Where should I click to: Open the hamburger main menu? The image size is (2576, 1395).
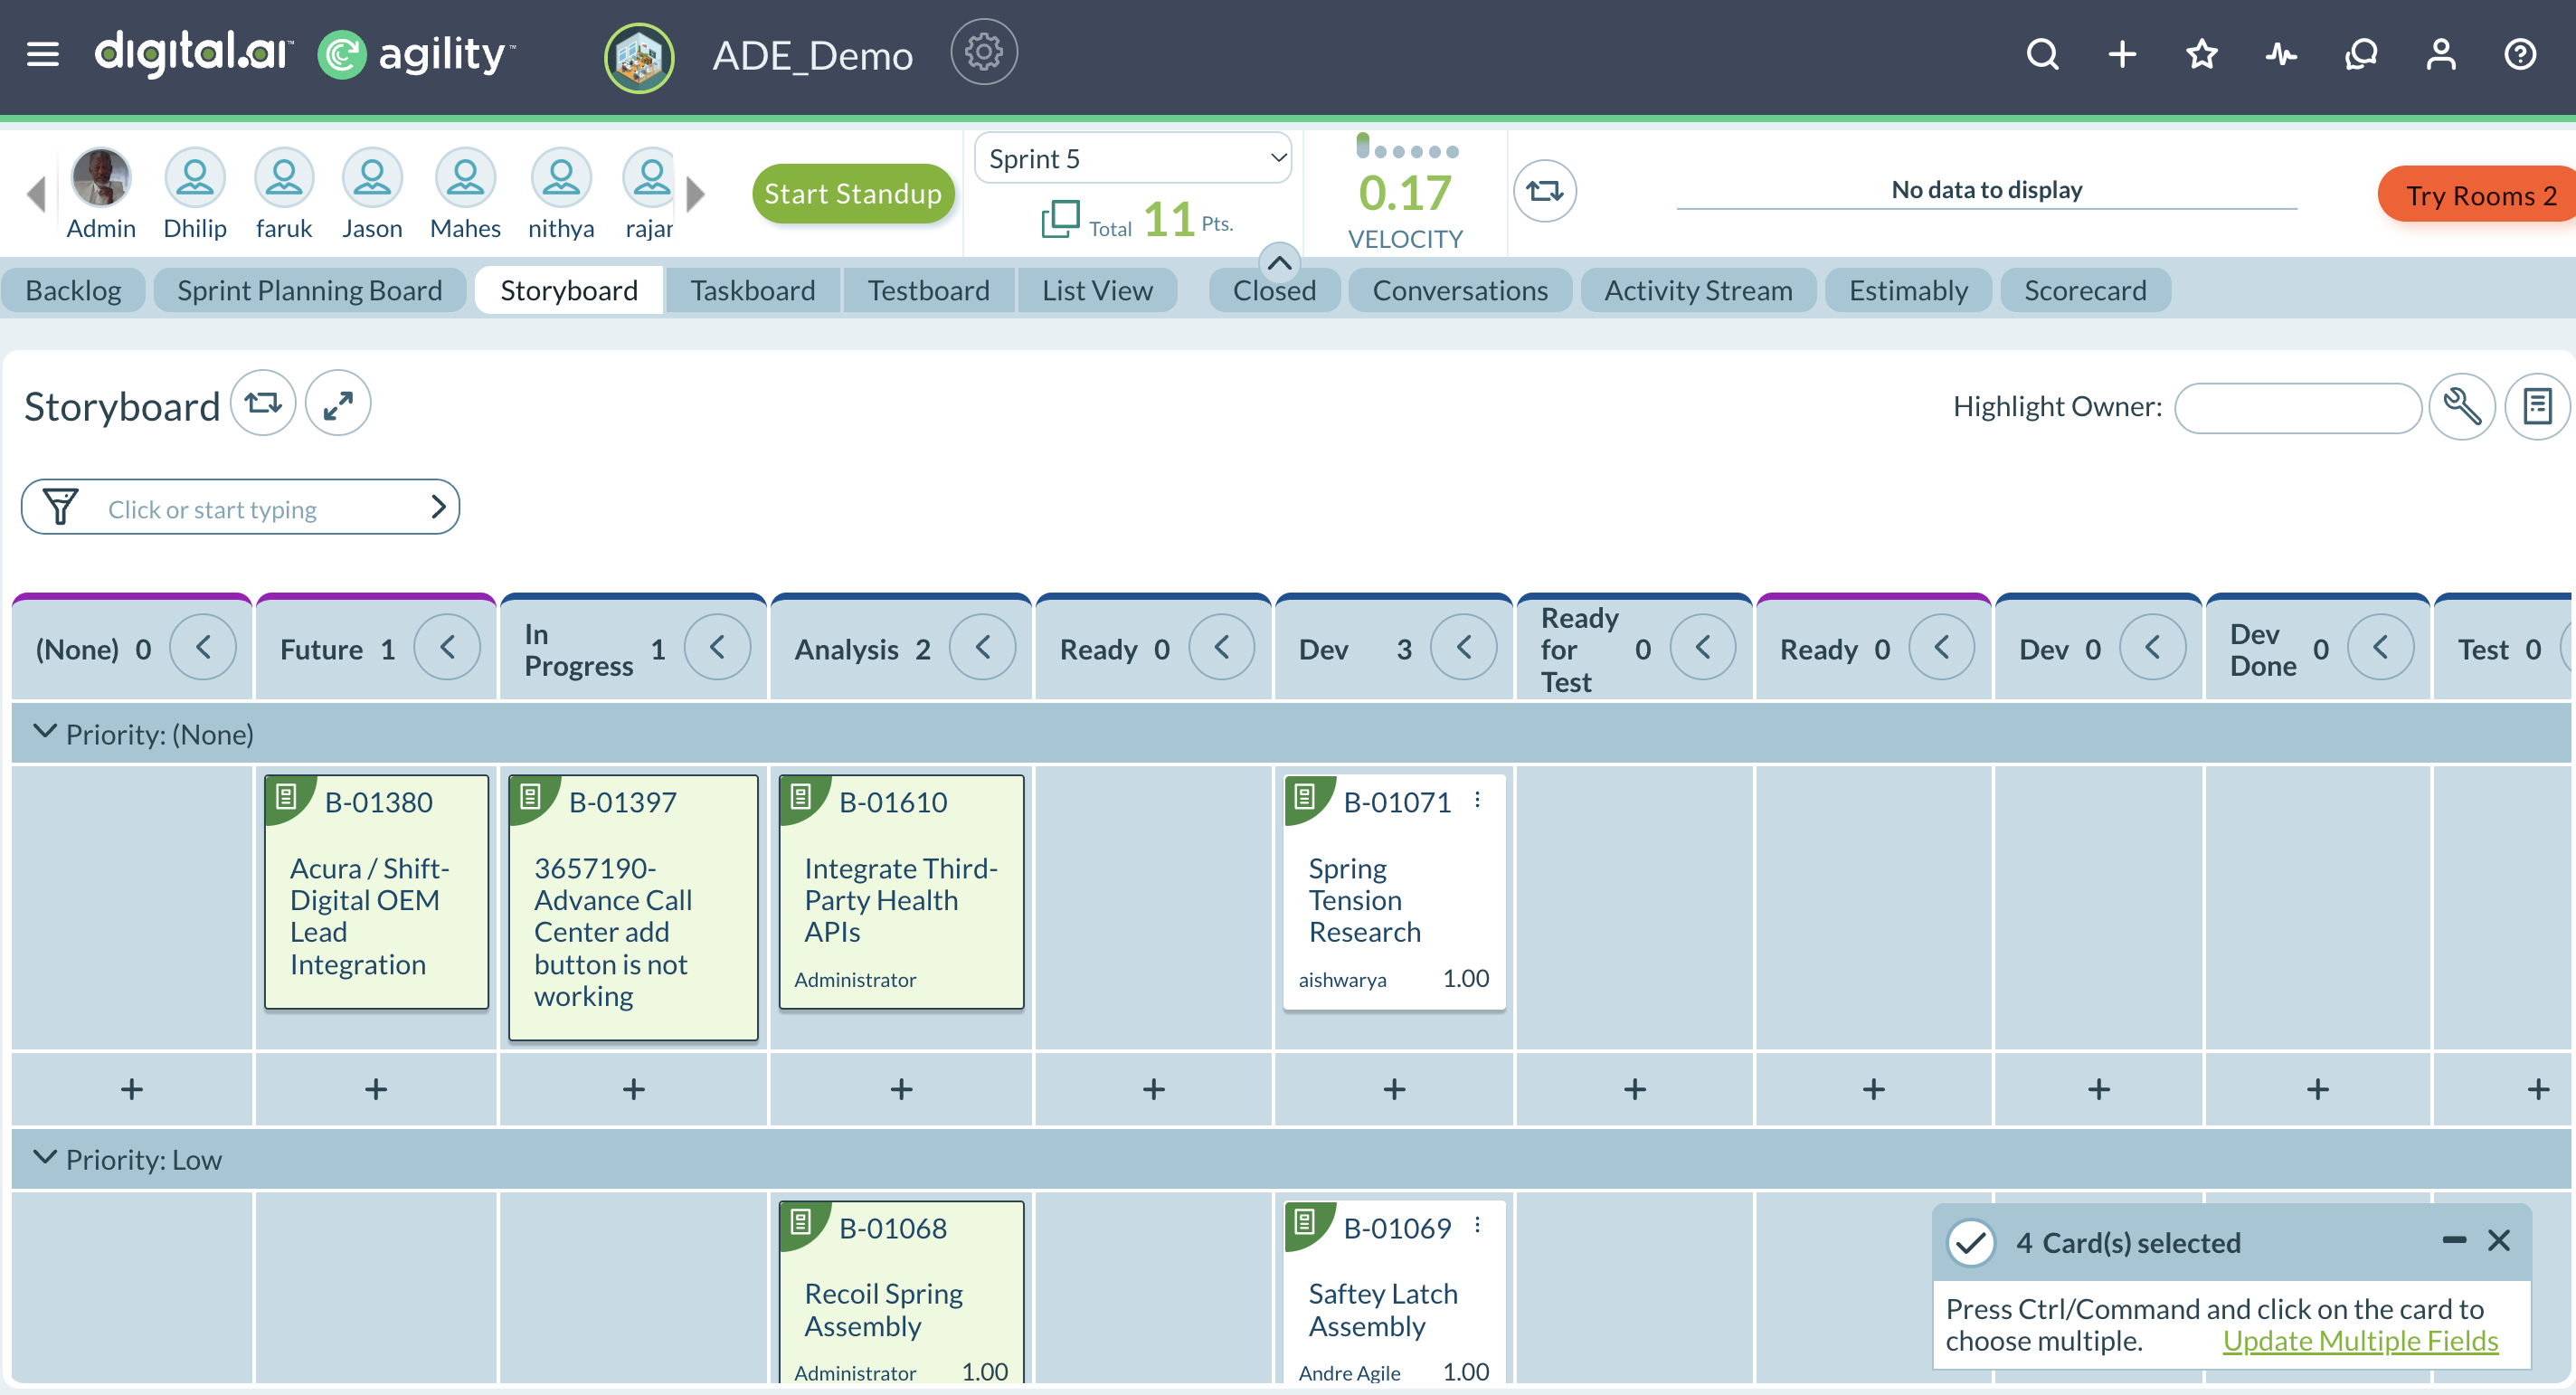click(x=42, y=54)
